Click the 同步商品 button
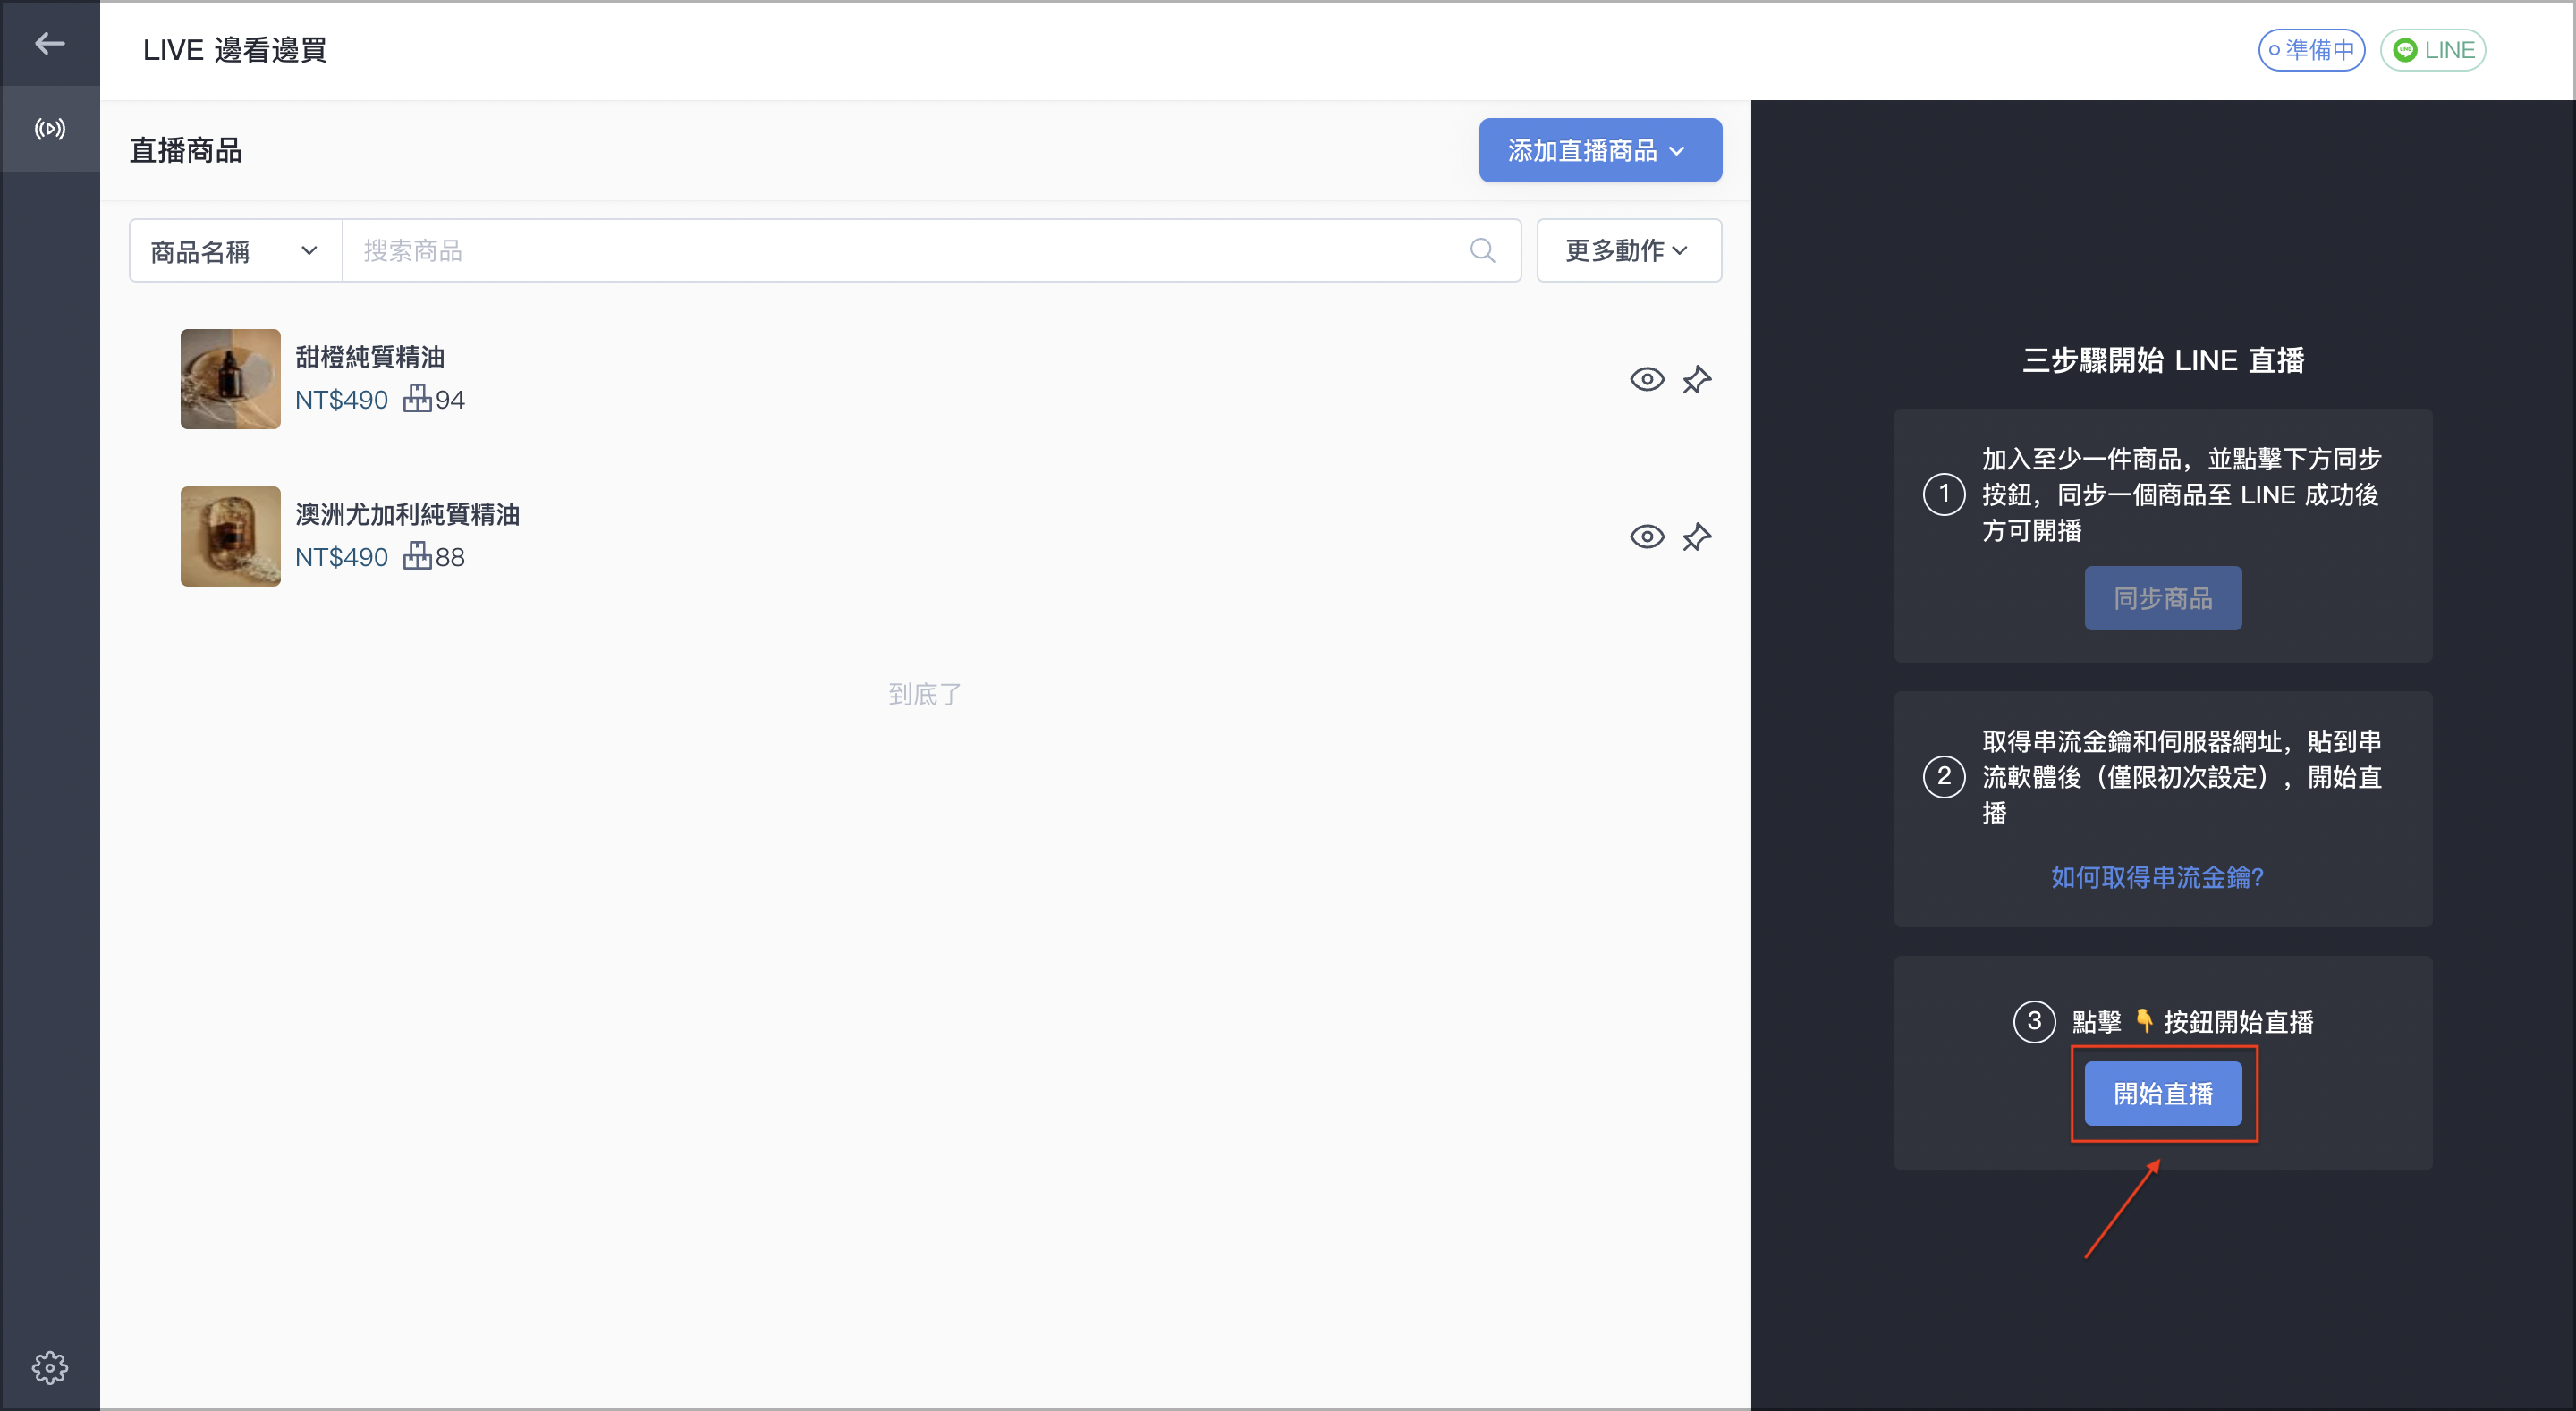Image resolution: width=2576 pixels, height=1411 pixels. pyautogui.click(x=2162, y=598)
